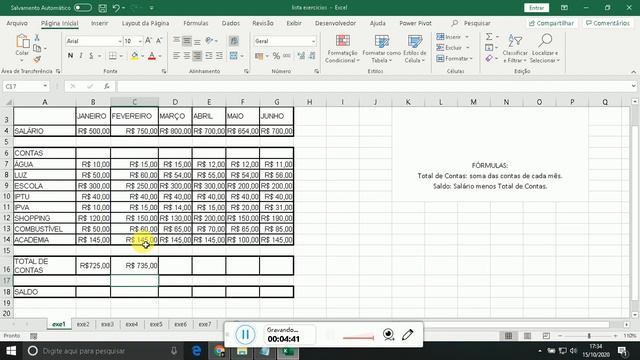640x360 pixels.
Task: Open the Fórmulas tab
Action: pos(196,23)
